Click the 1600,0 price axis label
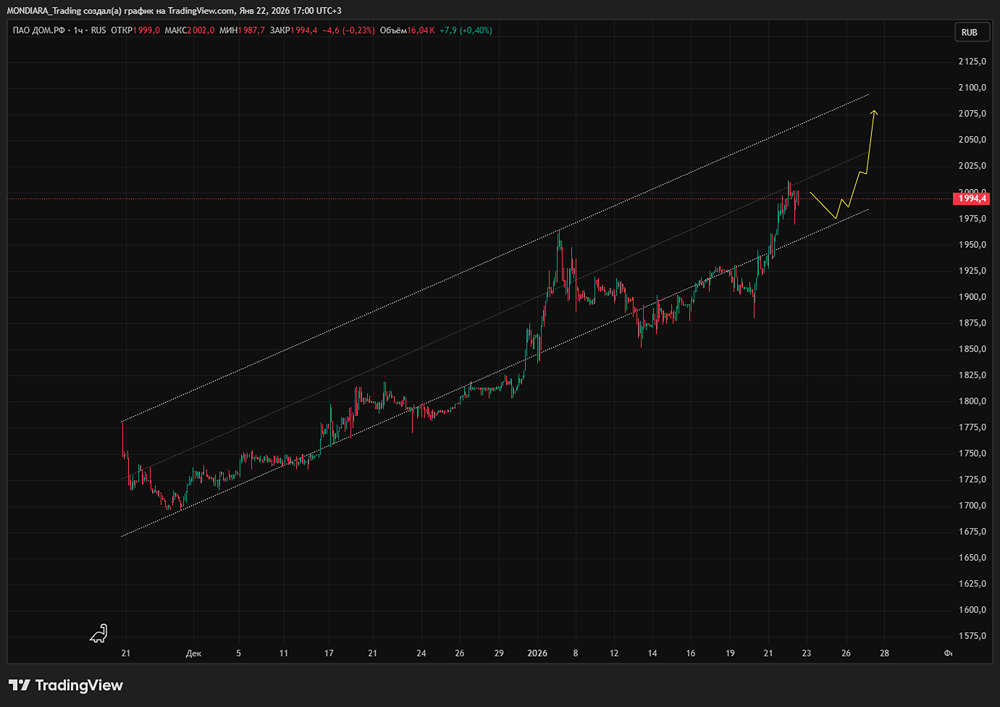1000x707 pixels. click(972, 610)
